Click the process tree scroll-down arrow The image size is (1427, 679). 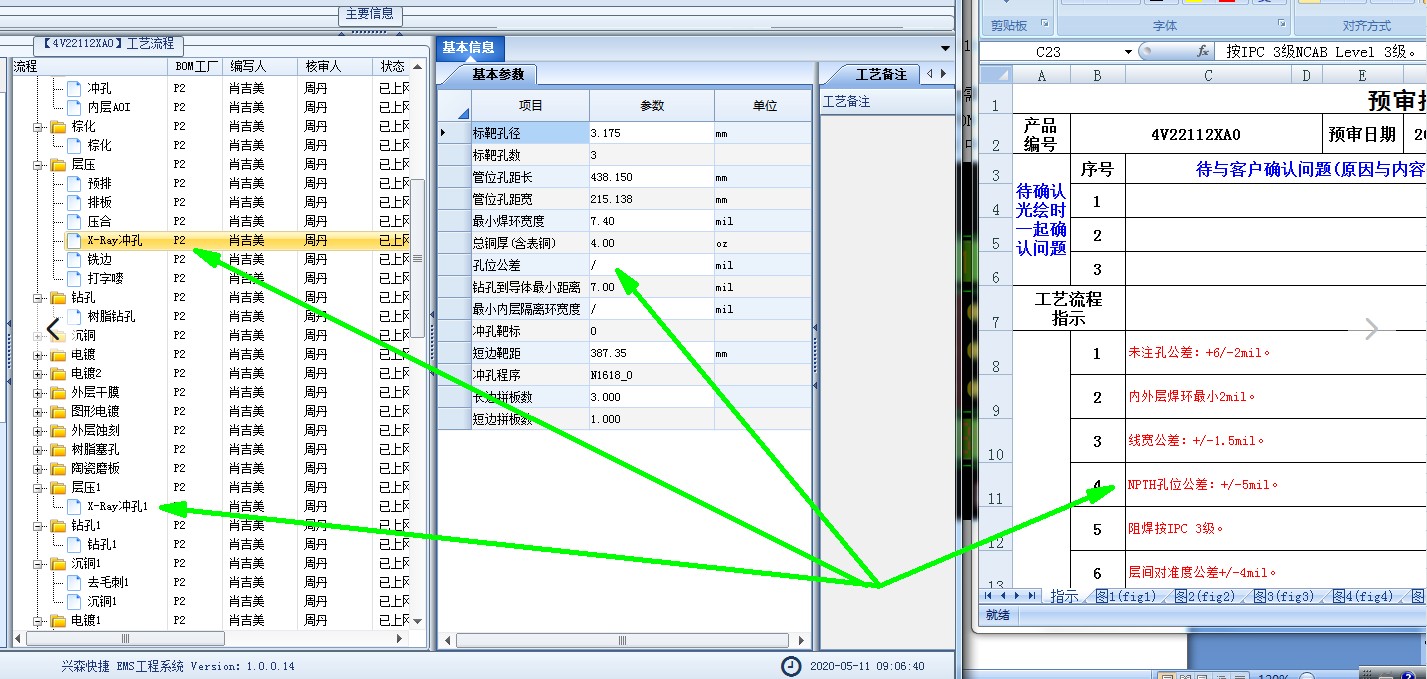click(x=418, y=622)
